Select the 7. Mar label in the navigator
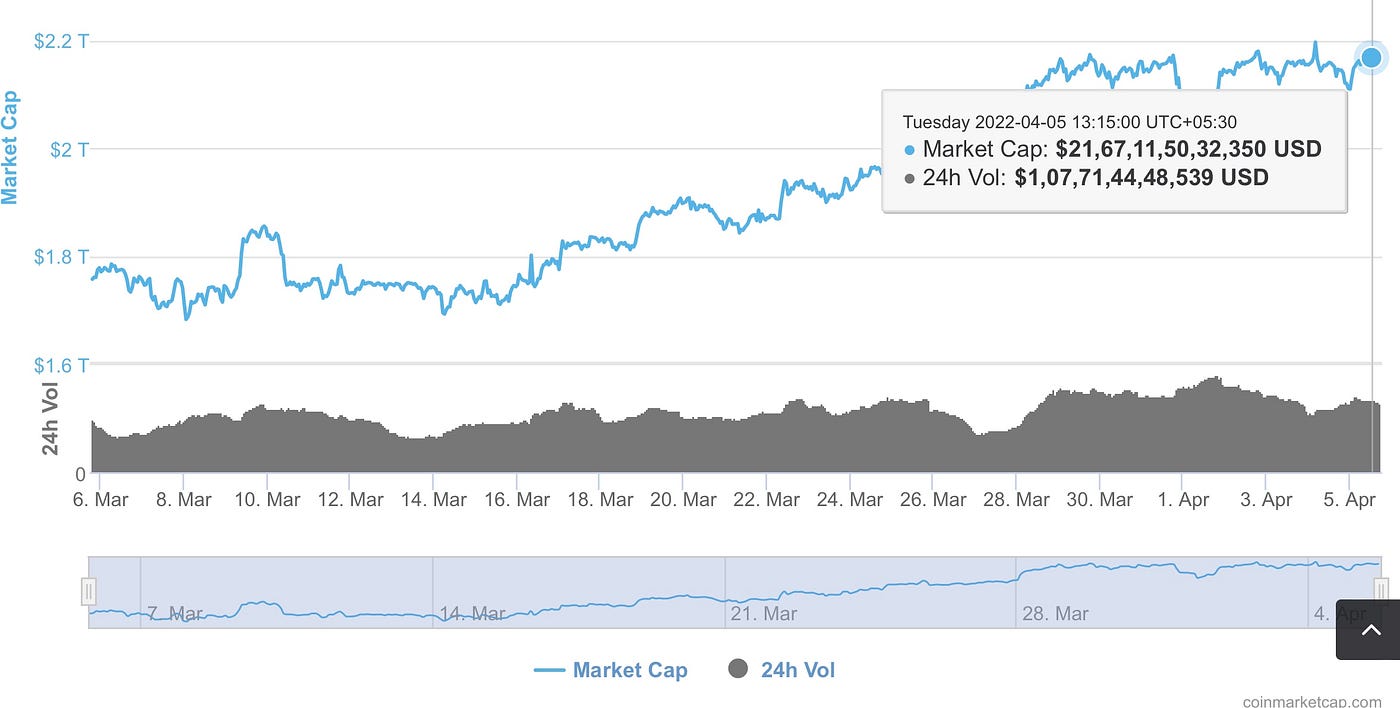Image resolution: width=1400 pixels, height=708 pixels. [x=174, y=613]
